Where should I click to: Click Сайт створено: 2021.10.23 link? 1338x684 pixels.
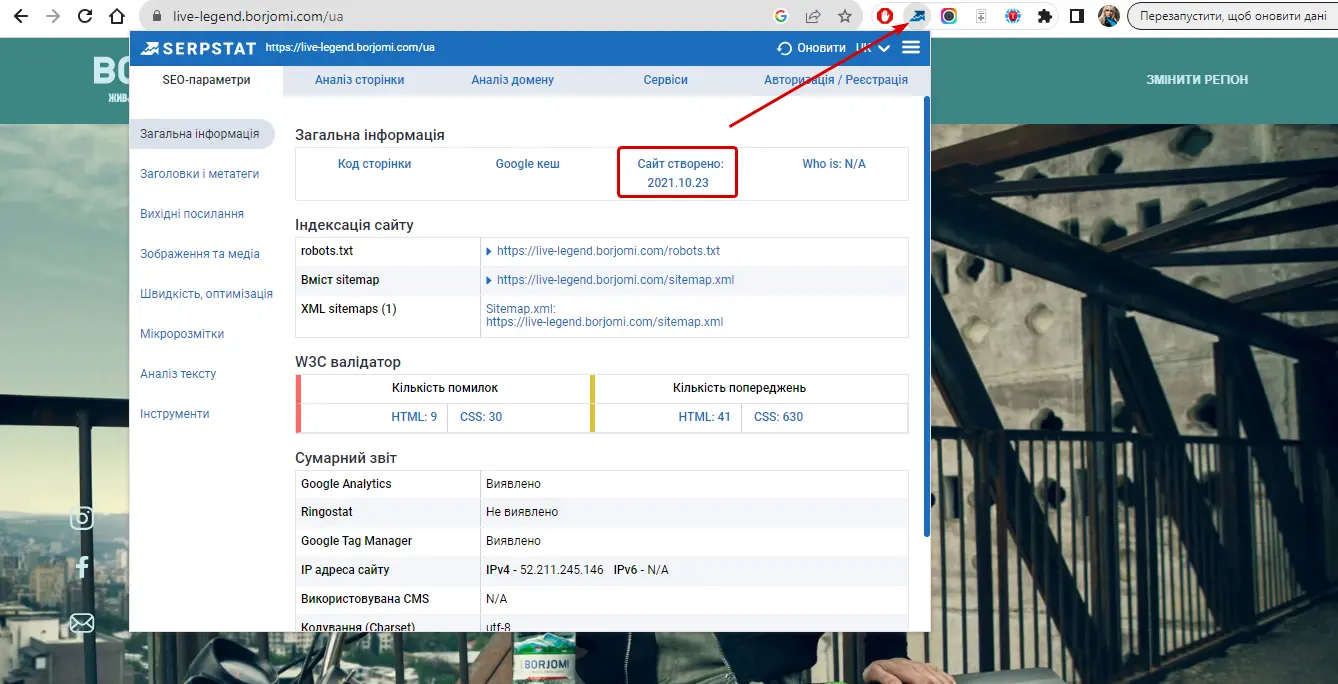[x=678, y=174]
